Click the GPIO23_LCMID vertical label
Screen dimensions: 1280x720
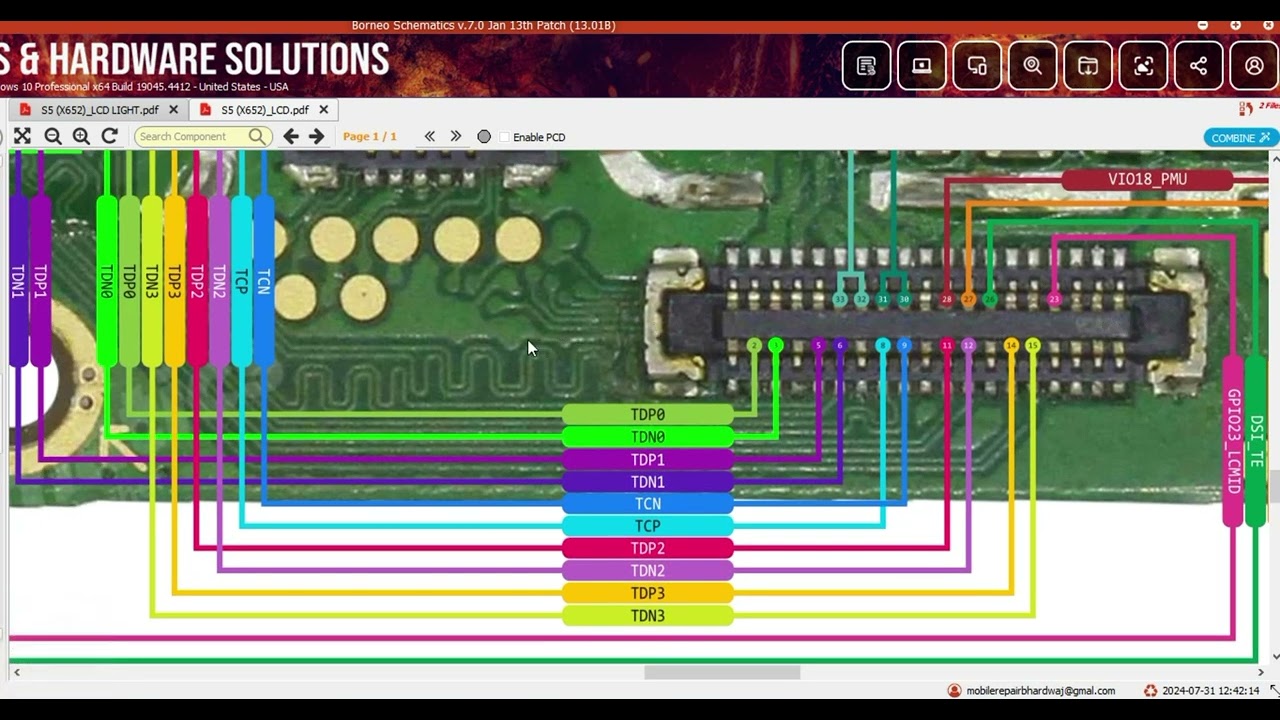(1233, 441)
